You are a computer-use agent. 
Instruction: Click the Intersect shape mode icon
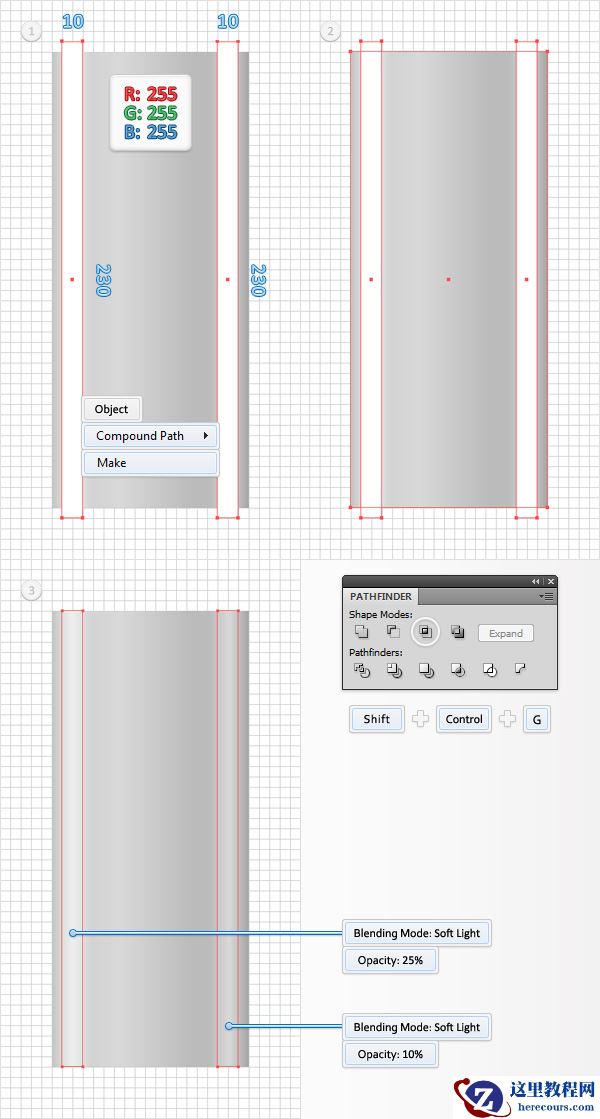[426, 632]
